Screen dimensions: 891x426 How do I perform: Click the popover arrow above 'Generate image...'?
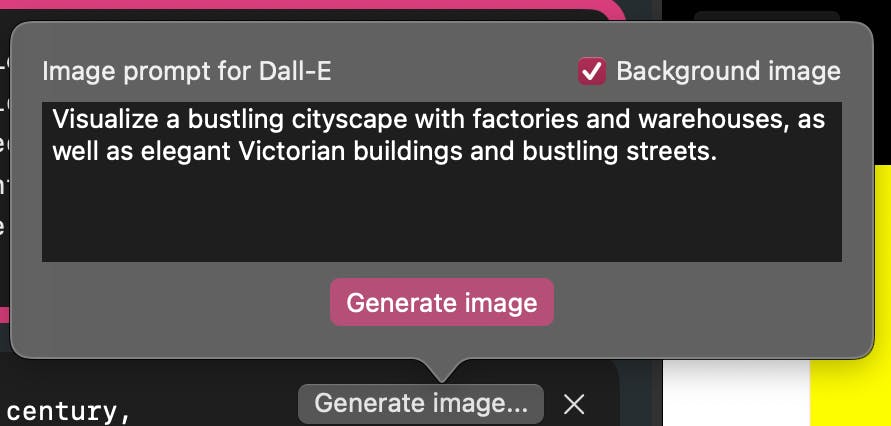(x=442, y=370)
